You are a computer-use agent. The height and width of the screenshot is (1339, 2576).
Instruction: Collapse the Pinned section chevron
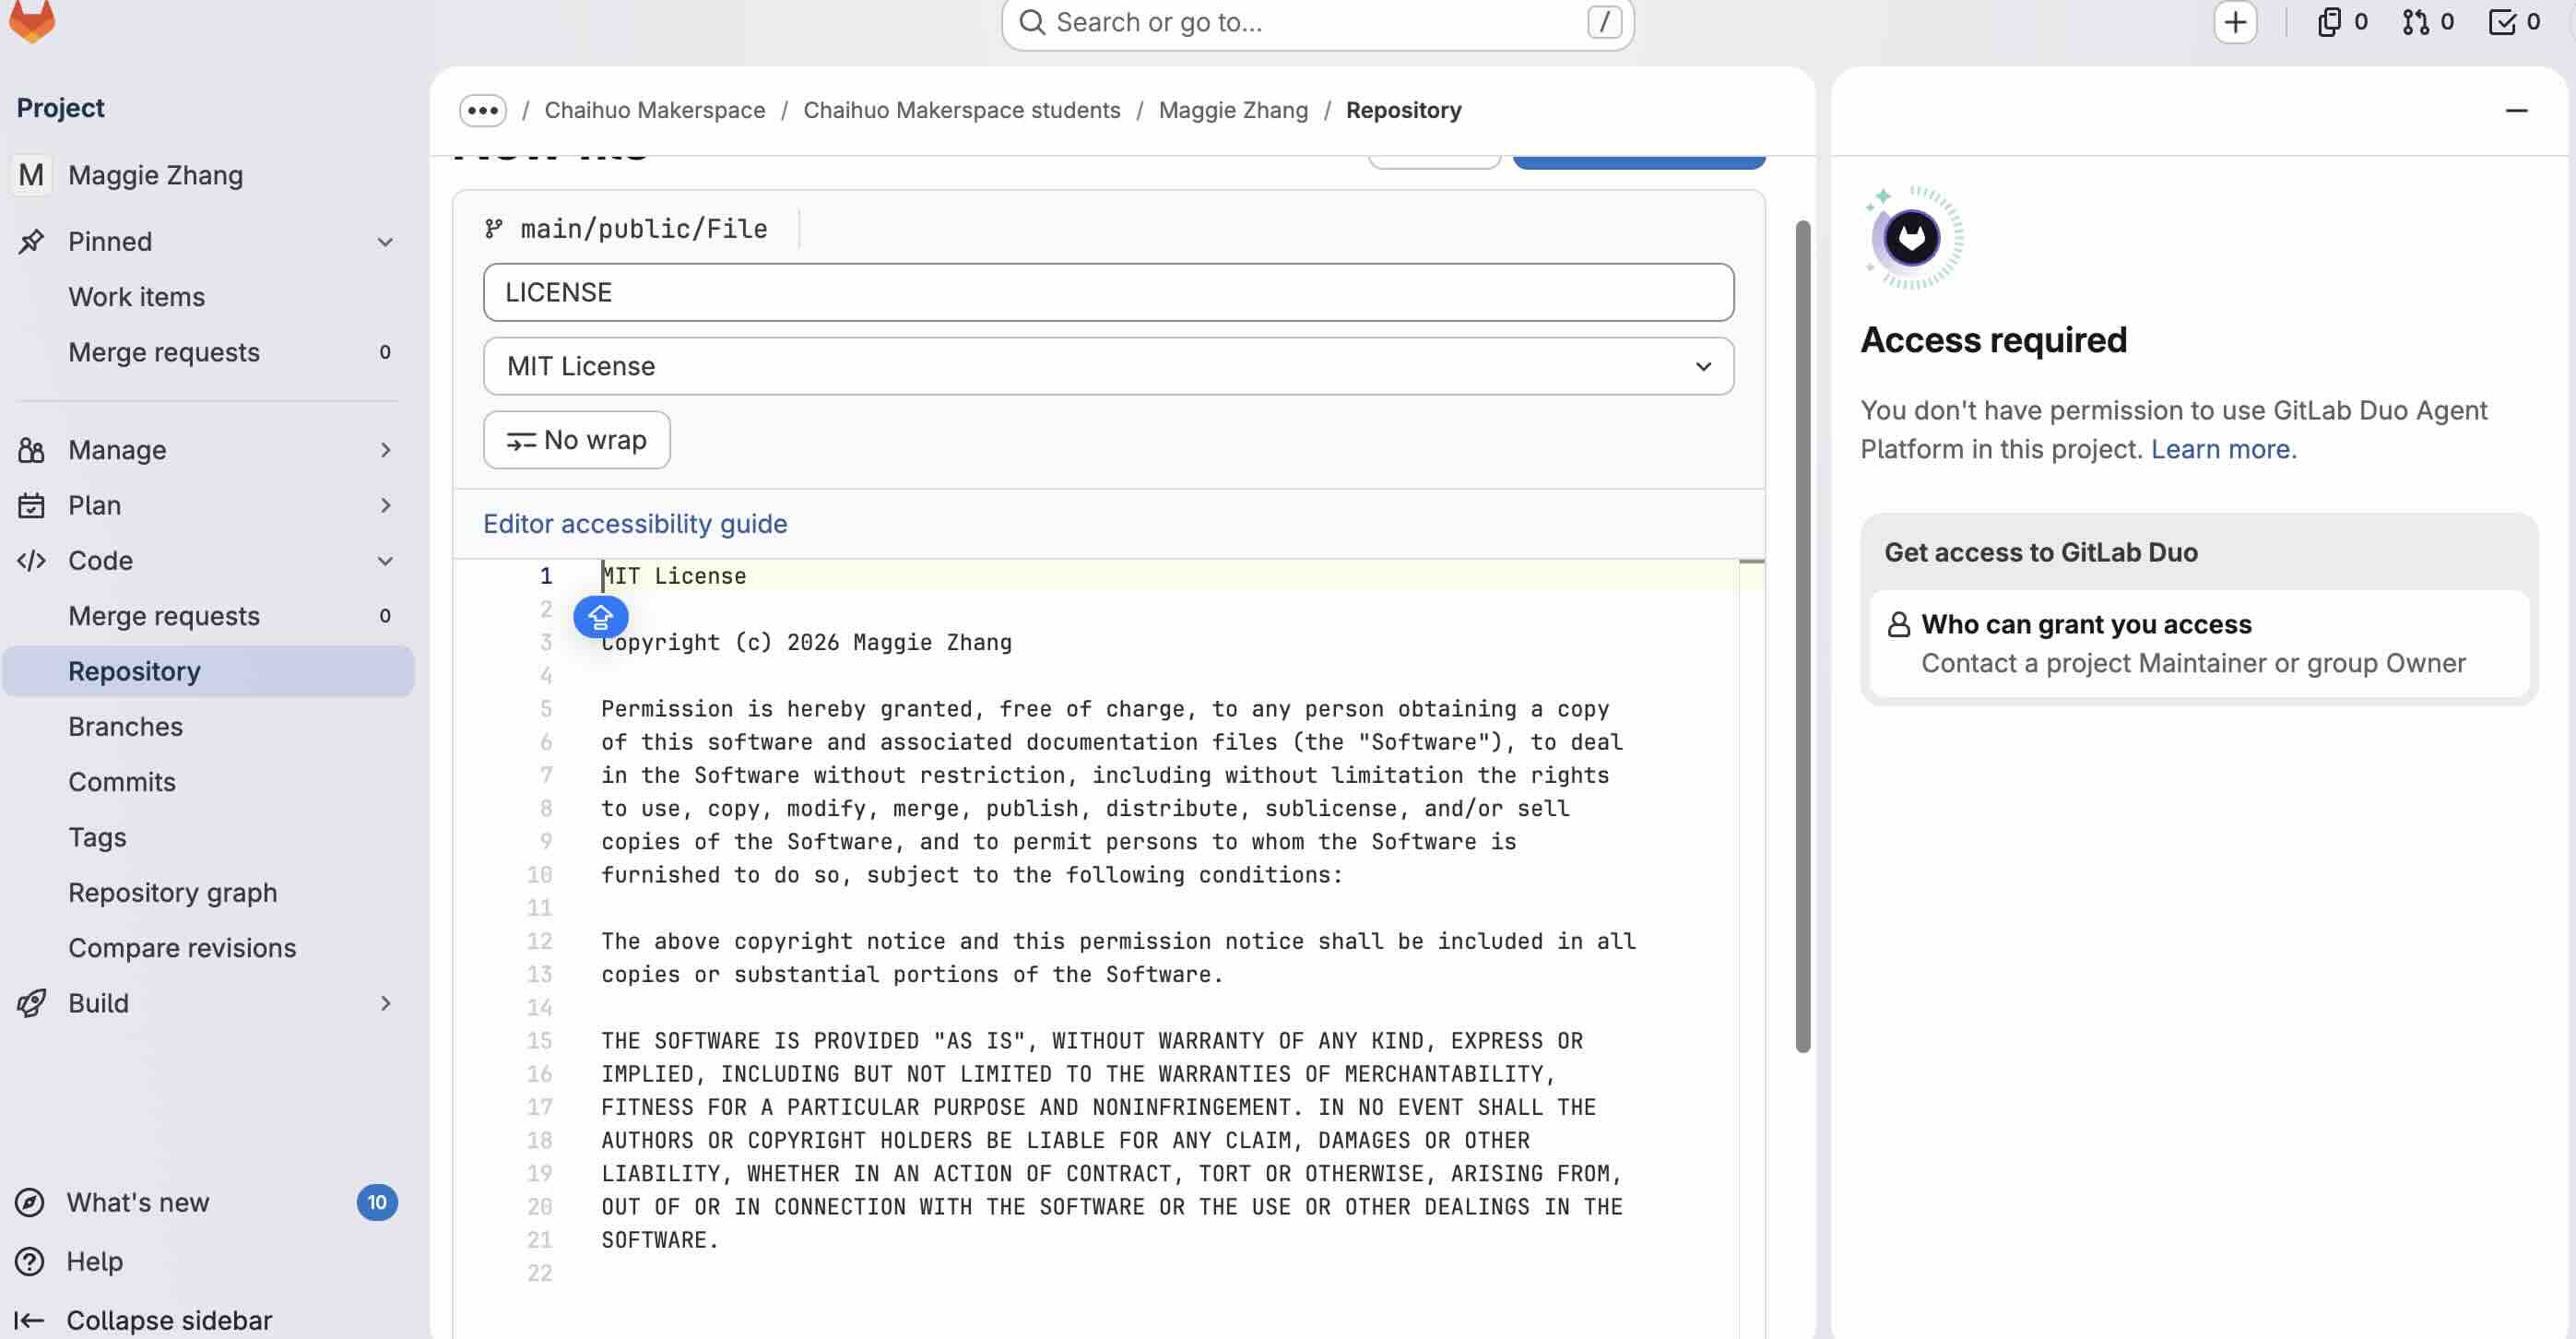385,242
